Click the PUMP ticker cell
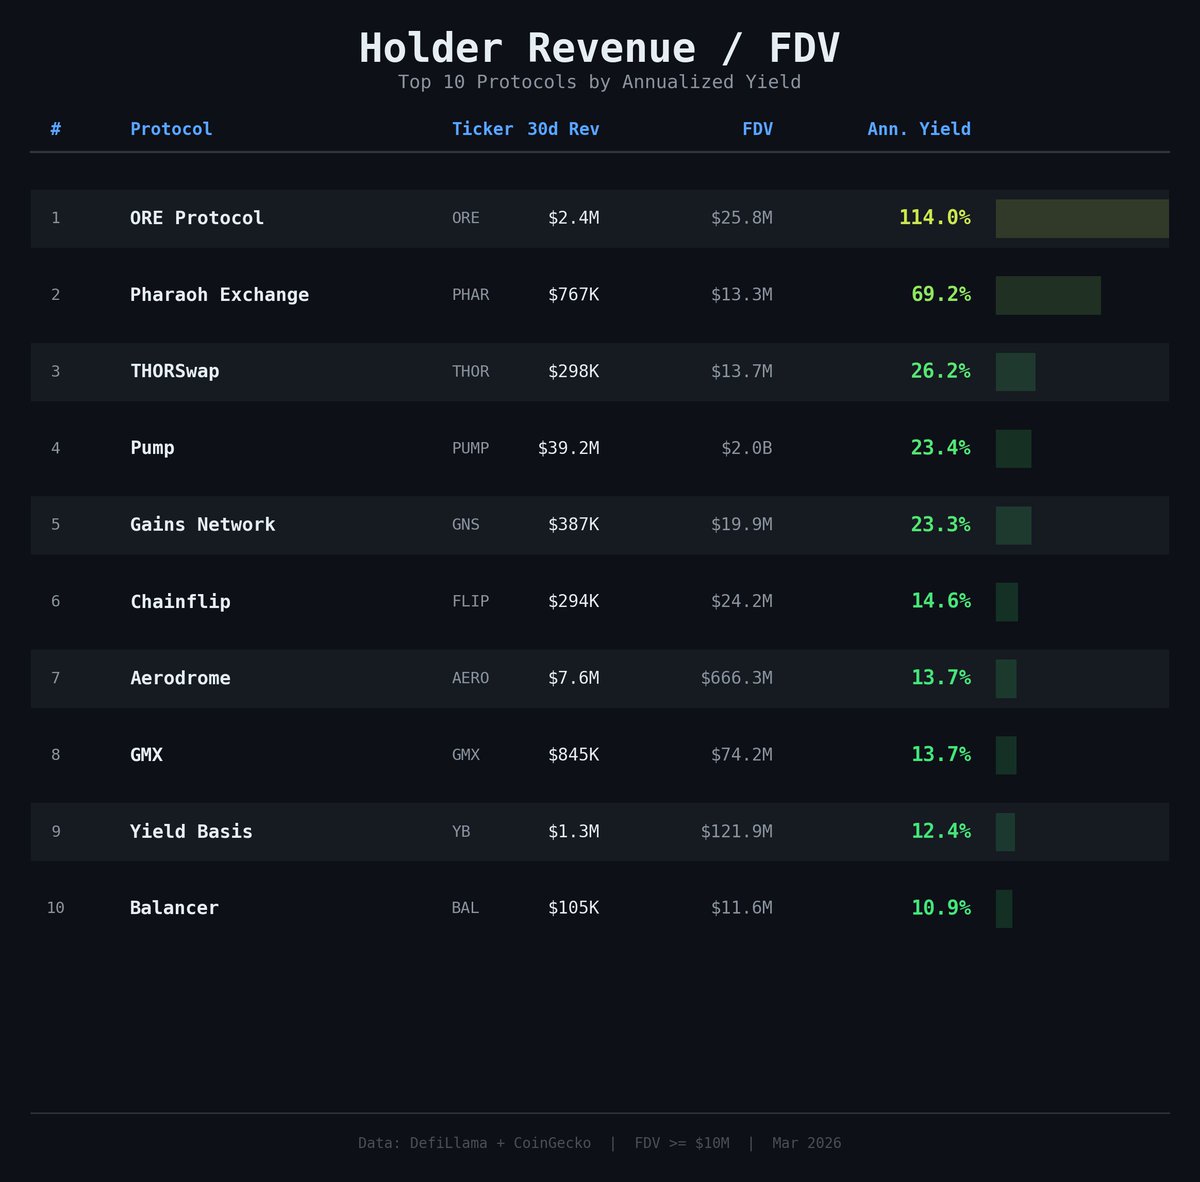This screenshot has width=1200, height=1182. tap(470, 448)
